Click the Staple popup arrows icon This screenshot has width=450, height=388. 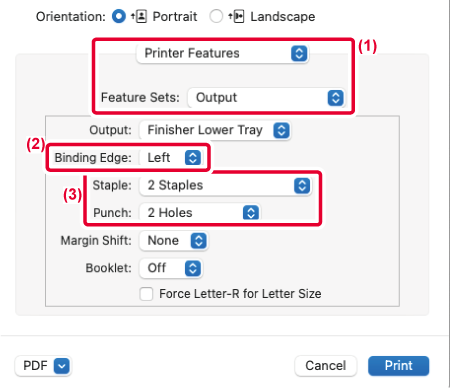click(302, 186)
